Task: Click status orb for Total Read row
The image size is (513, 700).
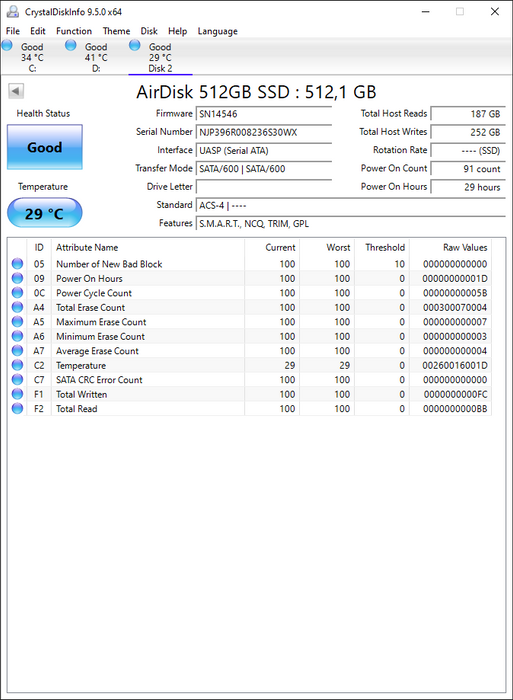Action: click(17, 408)
